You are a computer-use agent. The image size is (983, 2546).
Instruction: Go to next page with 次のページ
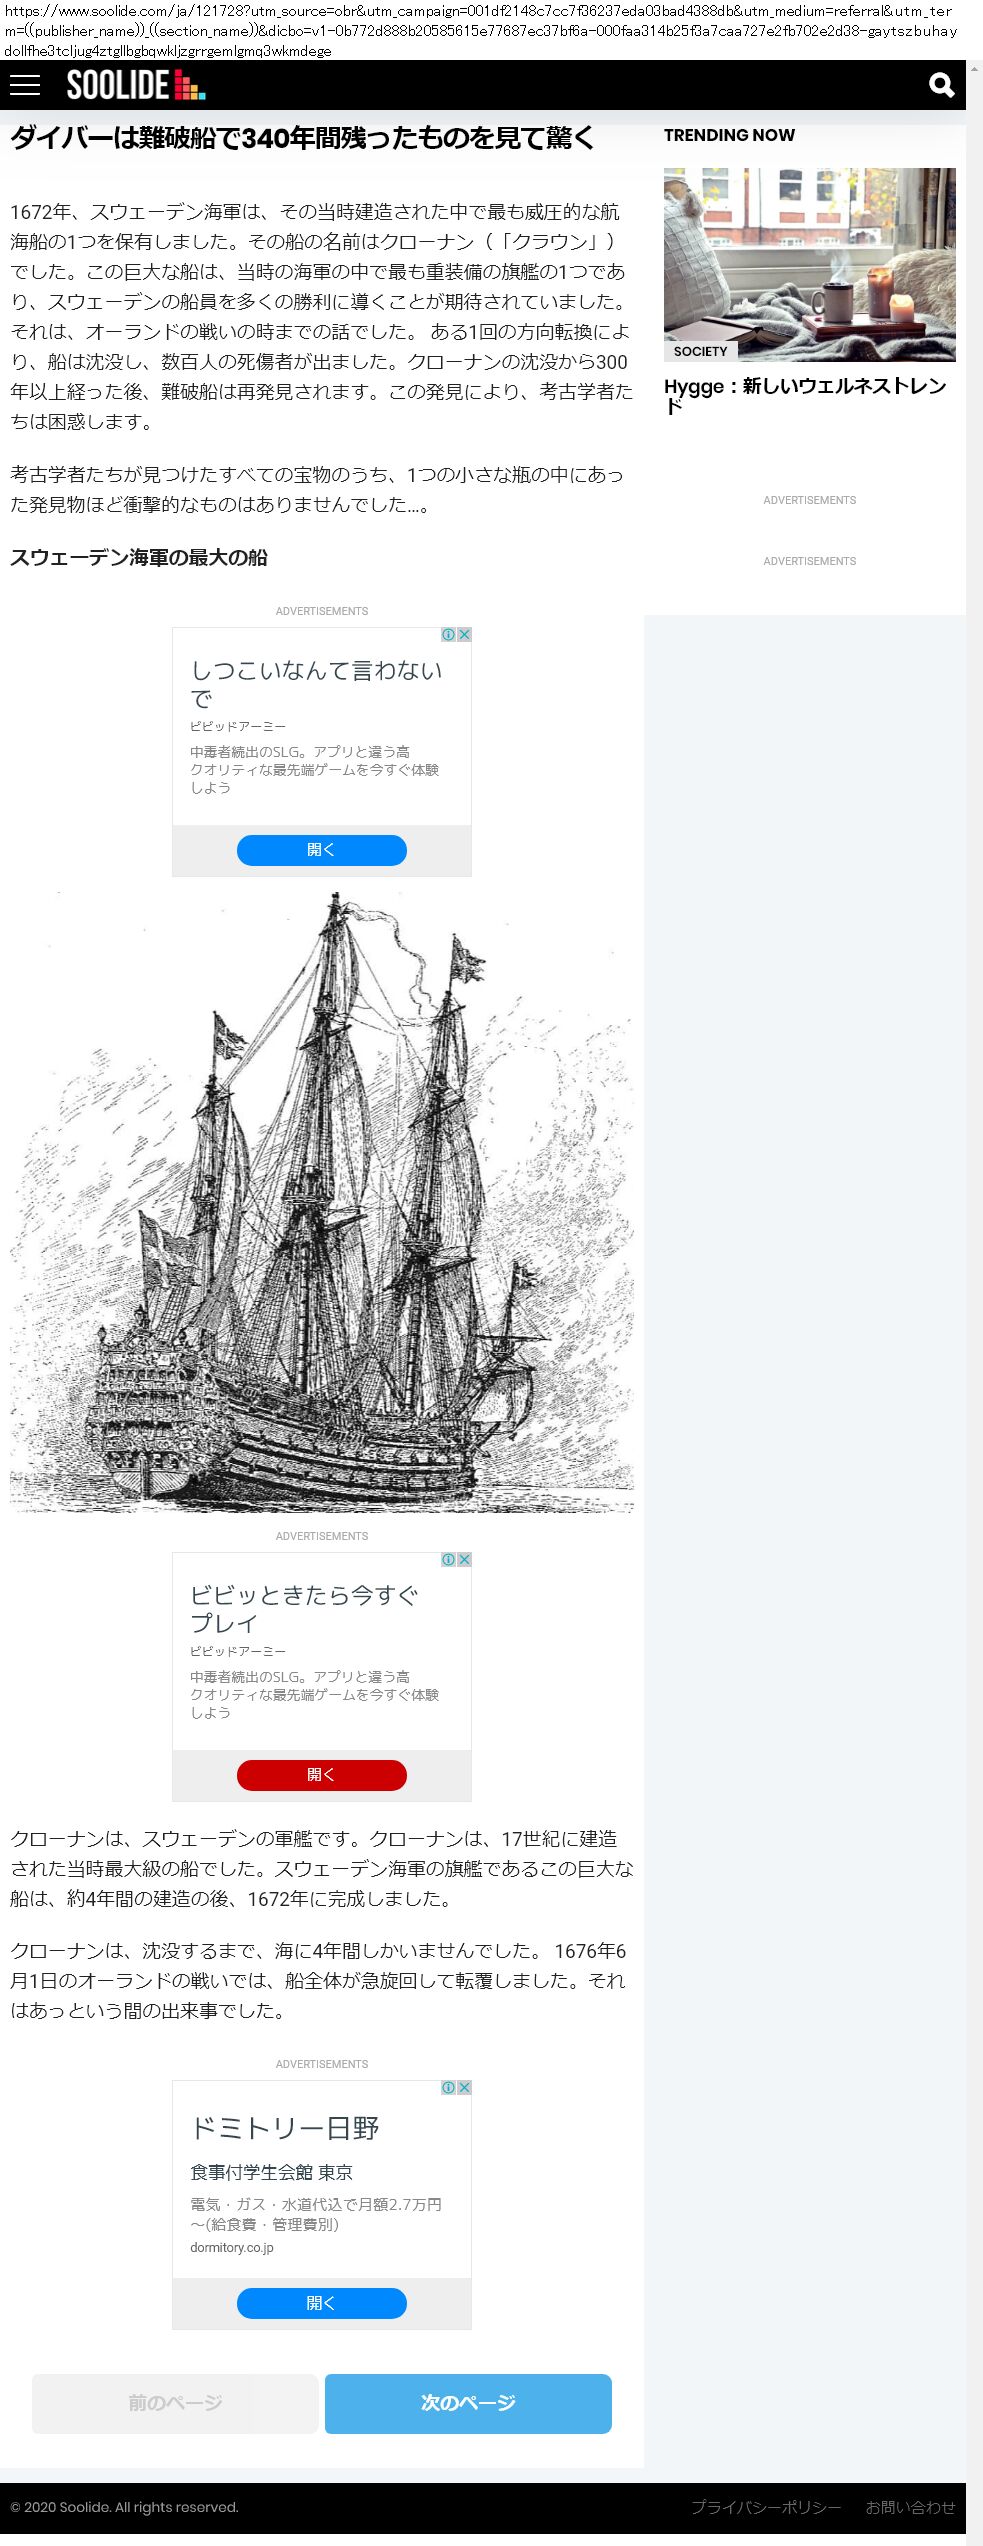click(468, 2403)
